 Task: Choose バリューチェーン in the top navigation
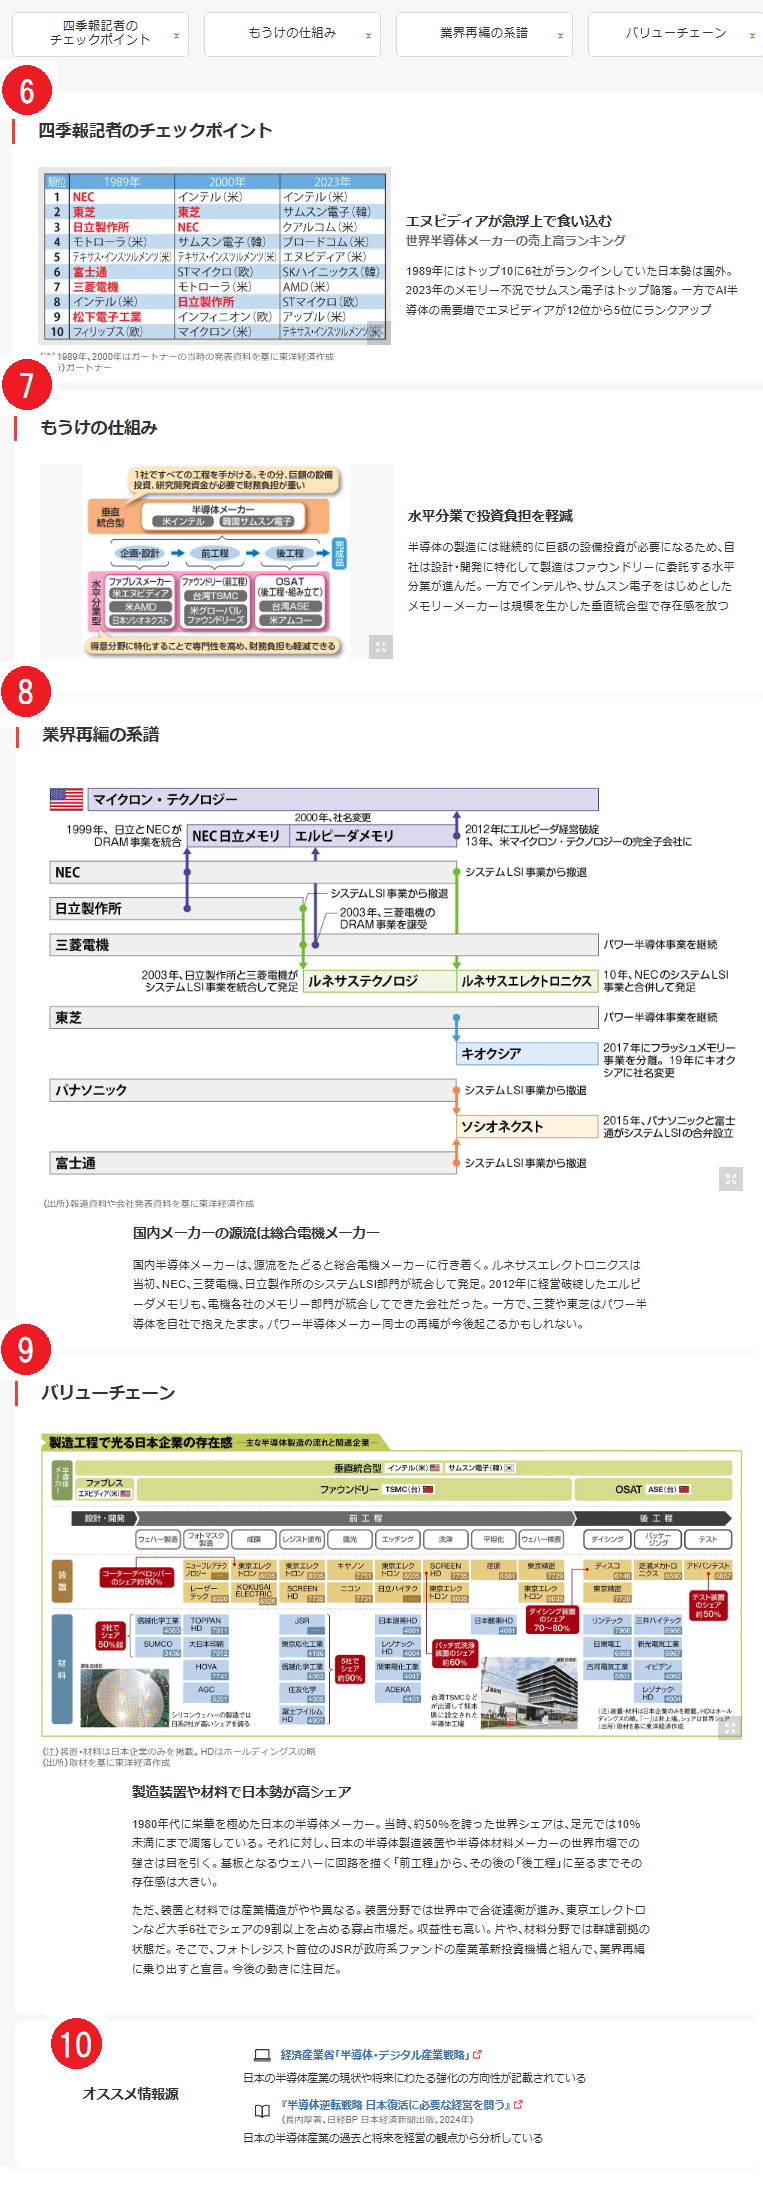tap(676, 34)
